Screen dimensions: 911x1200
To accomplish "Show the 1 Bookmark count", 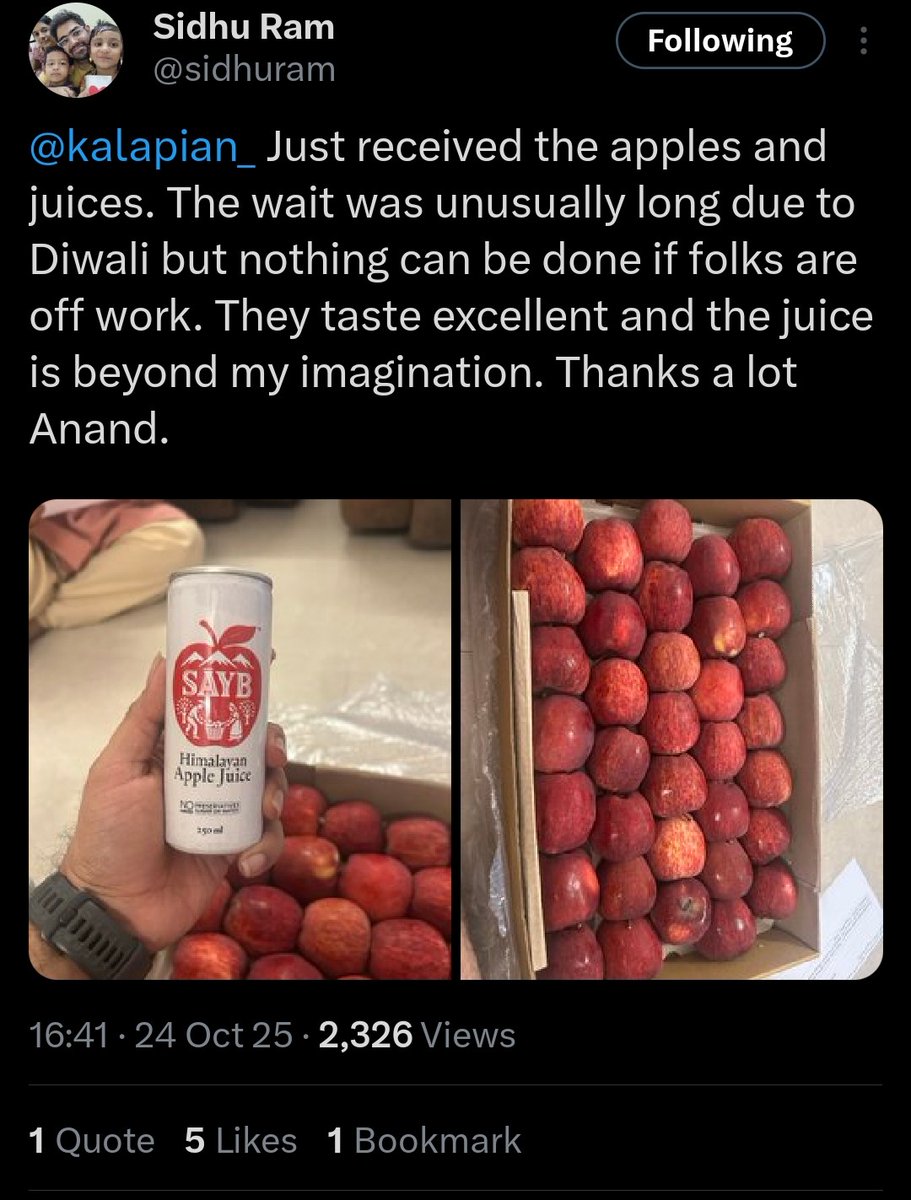I will (x=424, y=1141).
